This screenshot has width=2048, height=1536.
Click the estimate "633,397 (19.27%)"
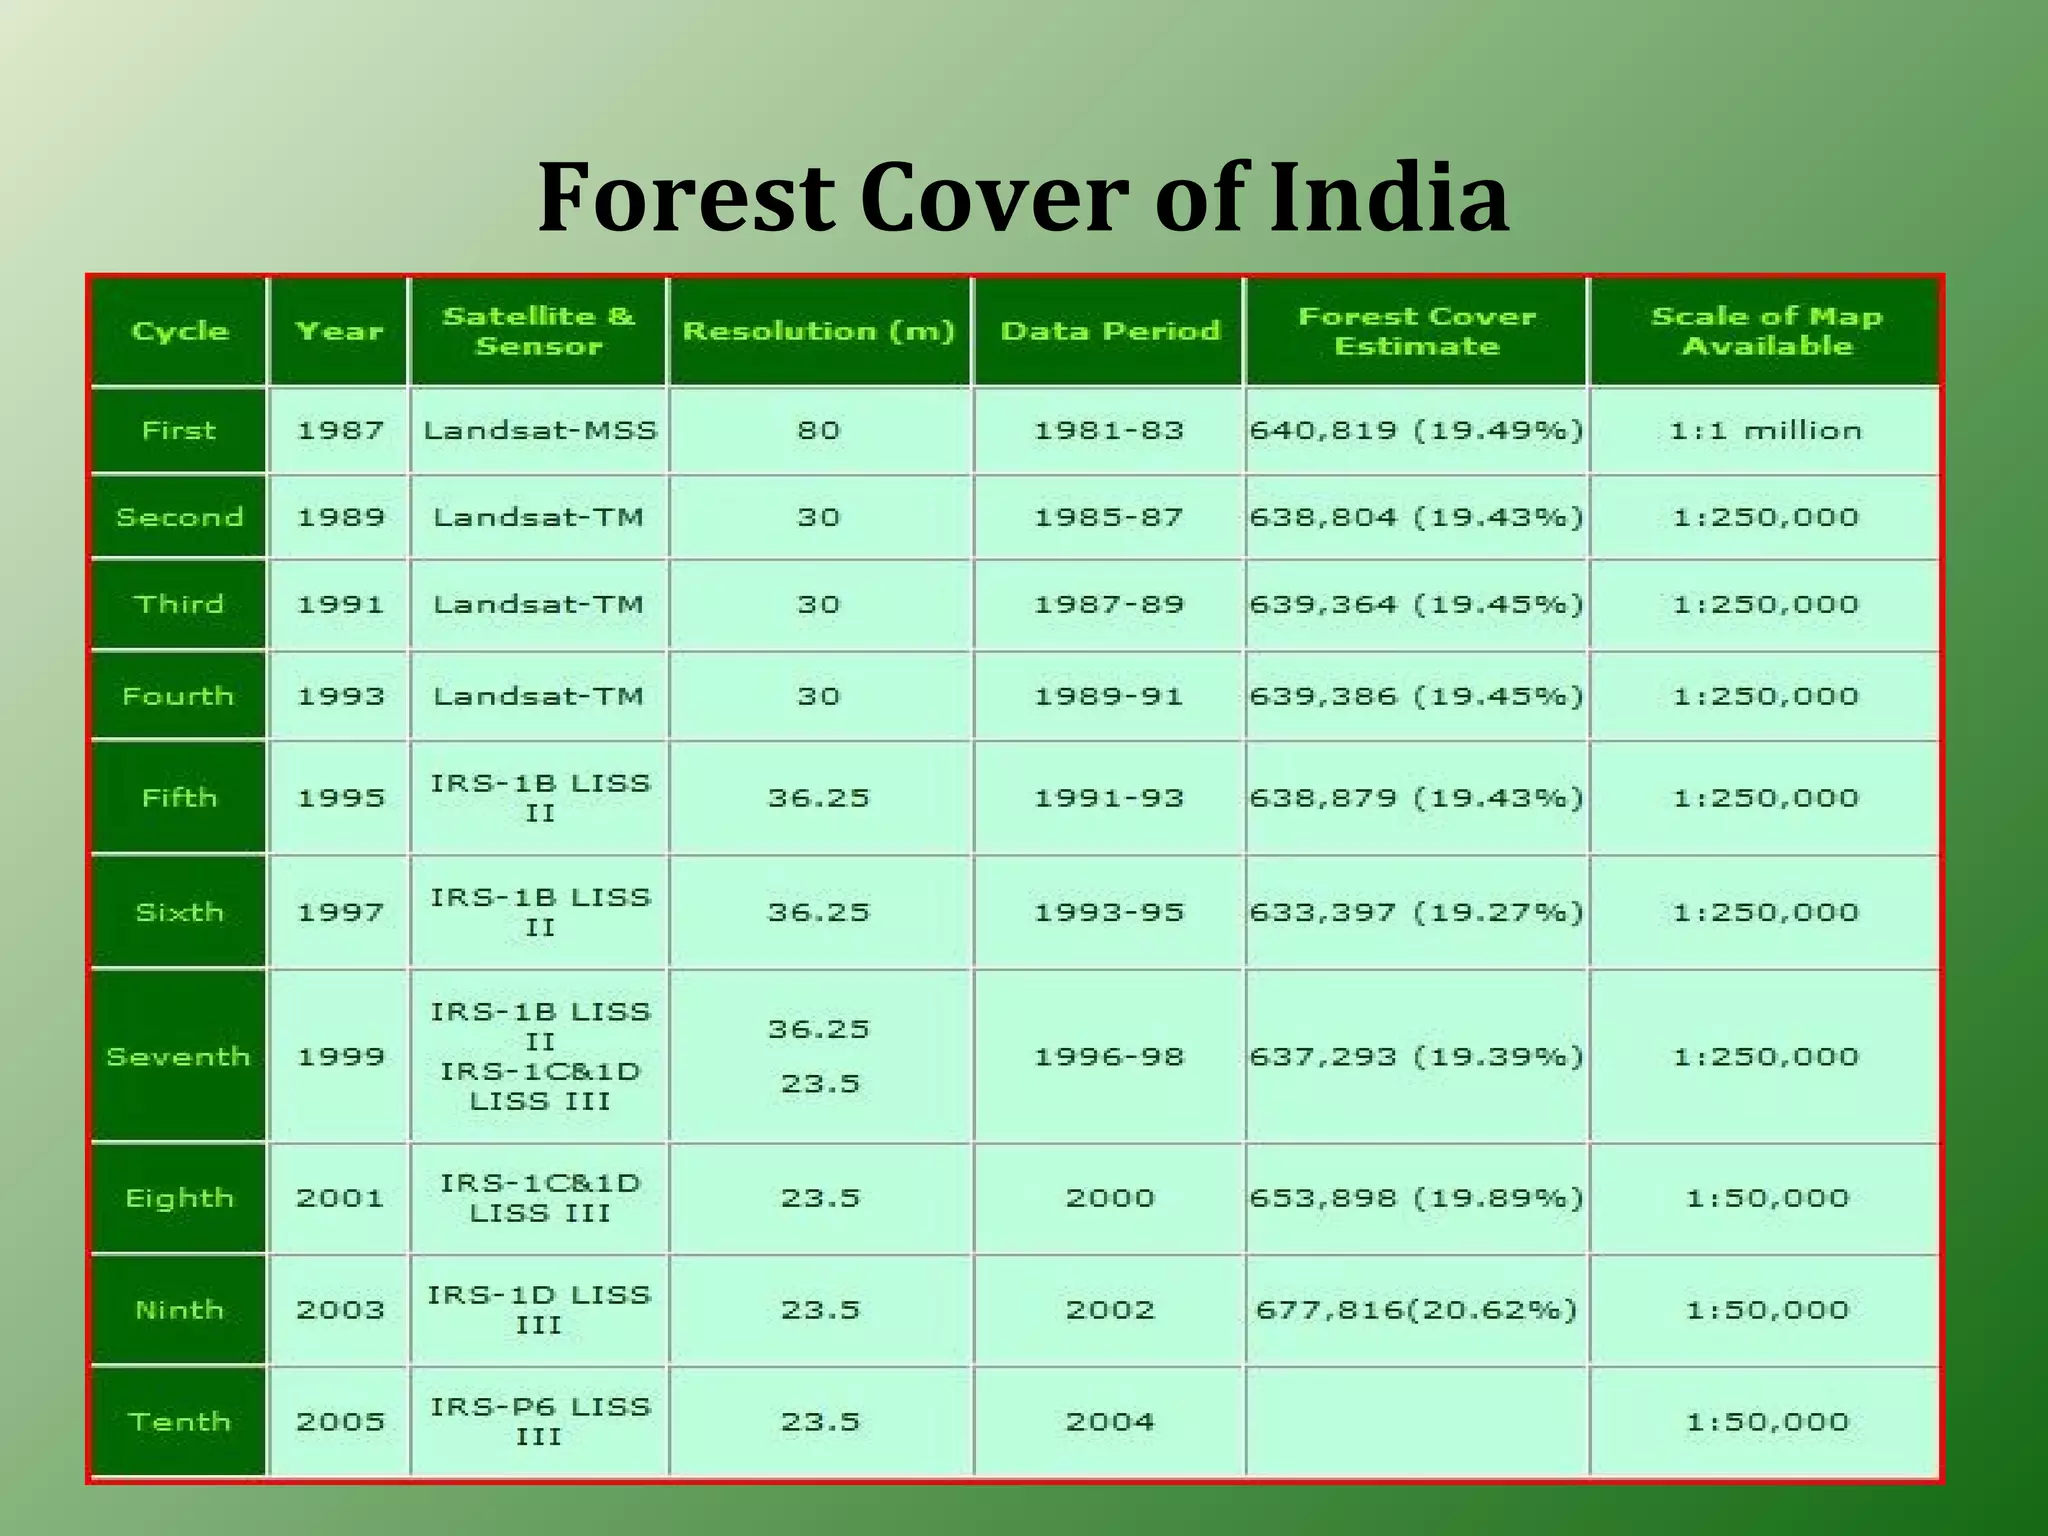tap(1417, 912)
